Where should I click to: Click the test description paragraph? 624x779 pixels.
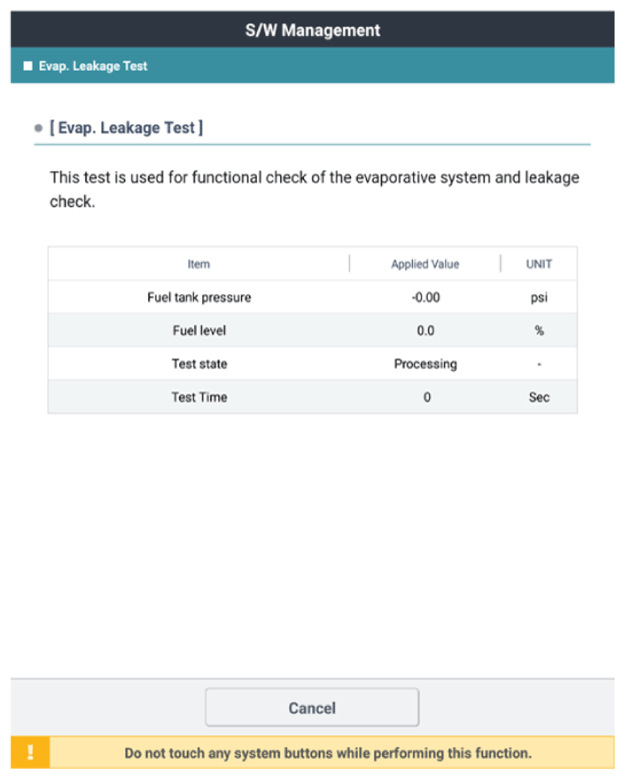314,189
